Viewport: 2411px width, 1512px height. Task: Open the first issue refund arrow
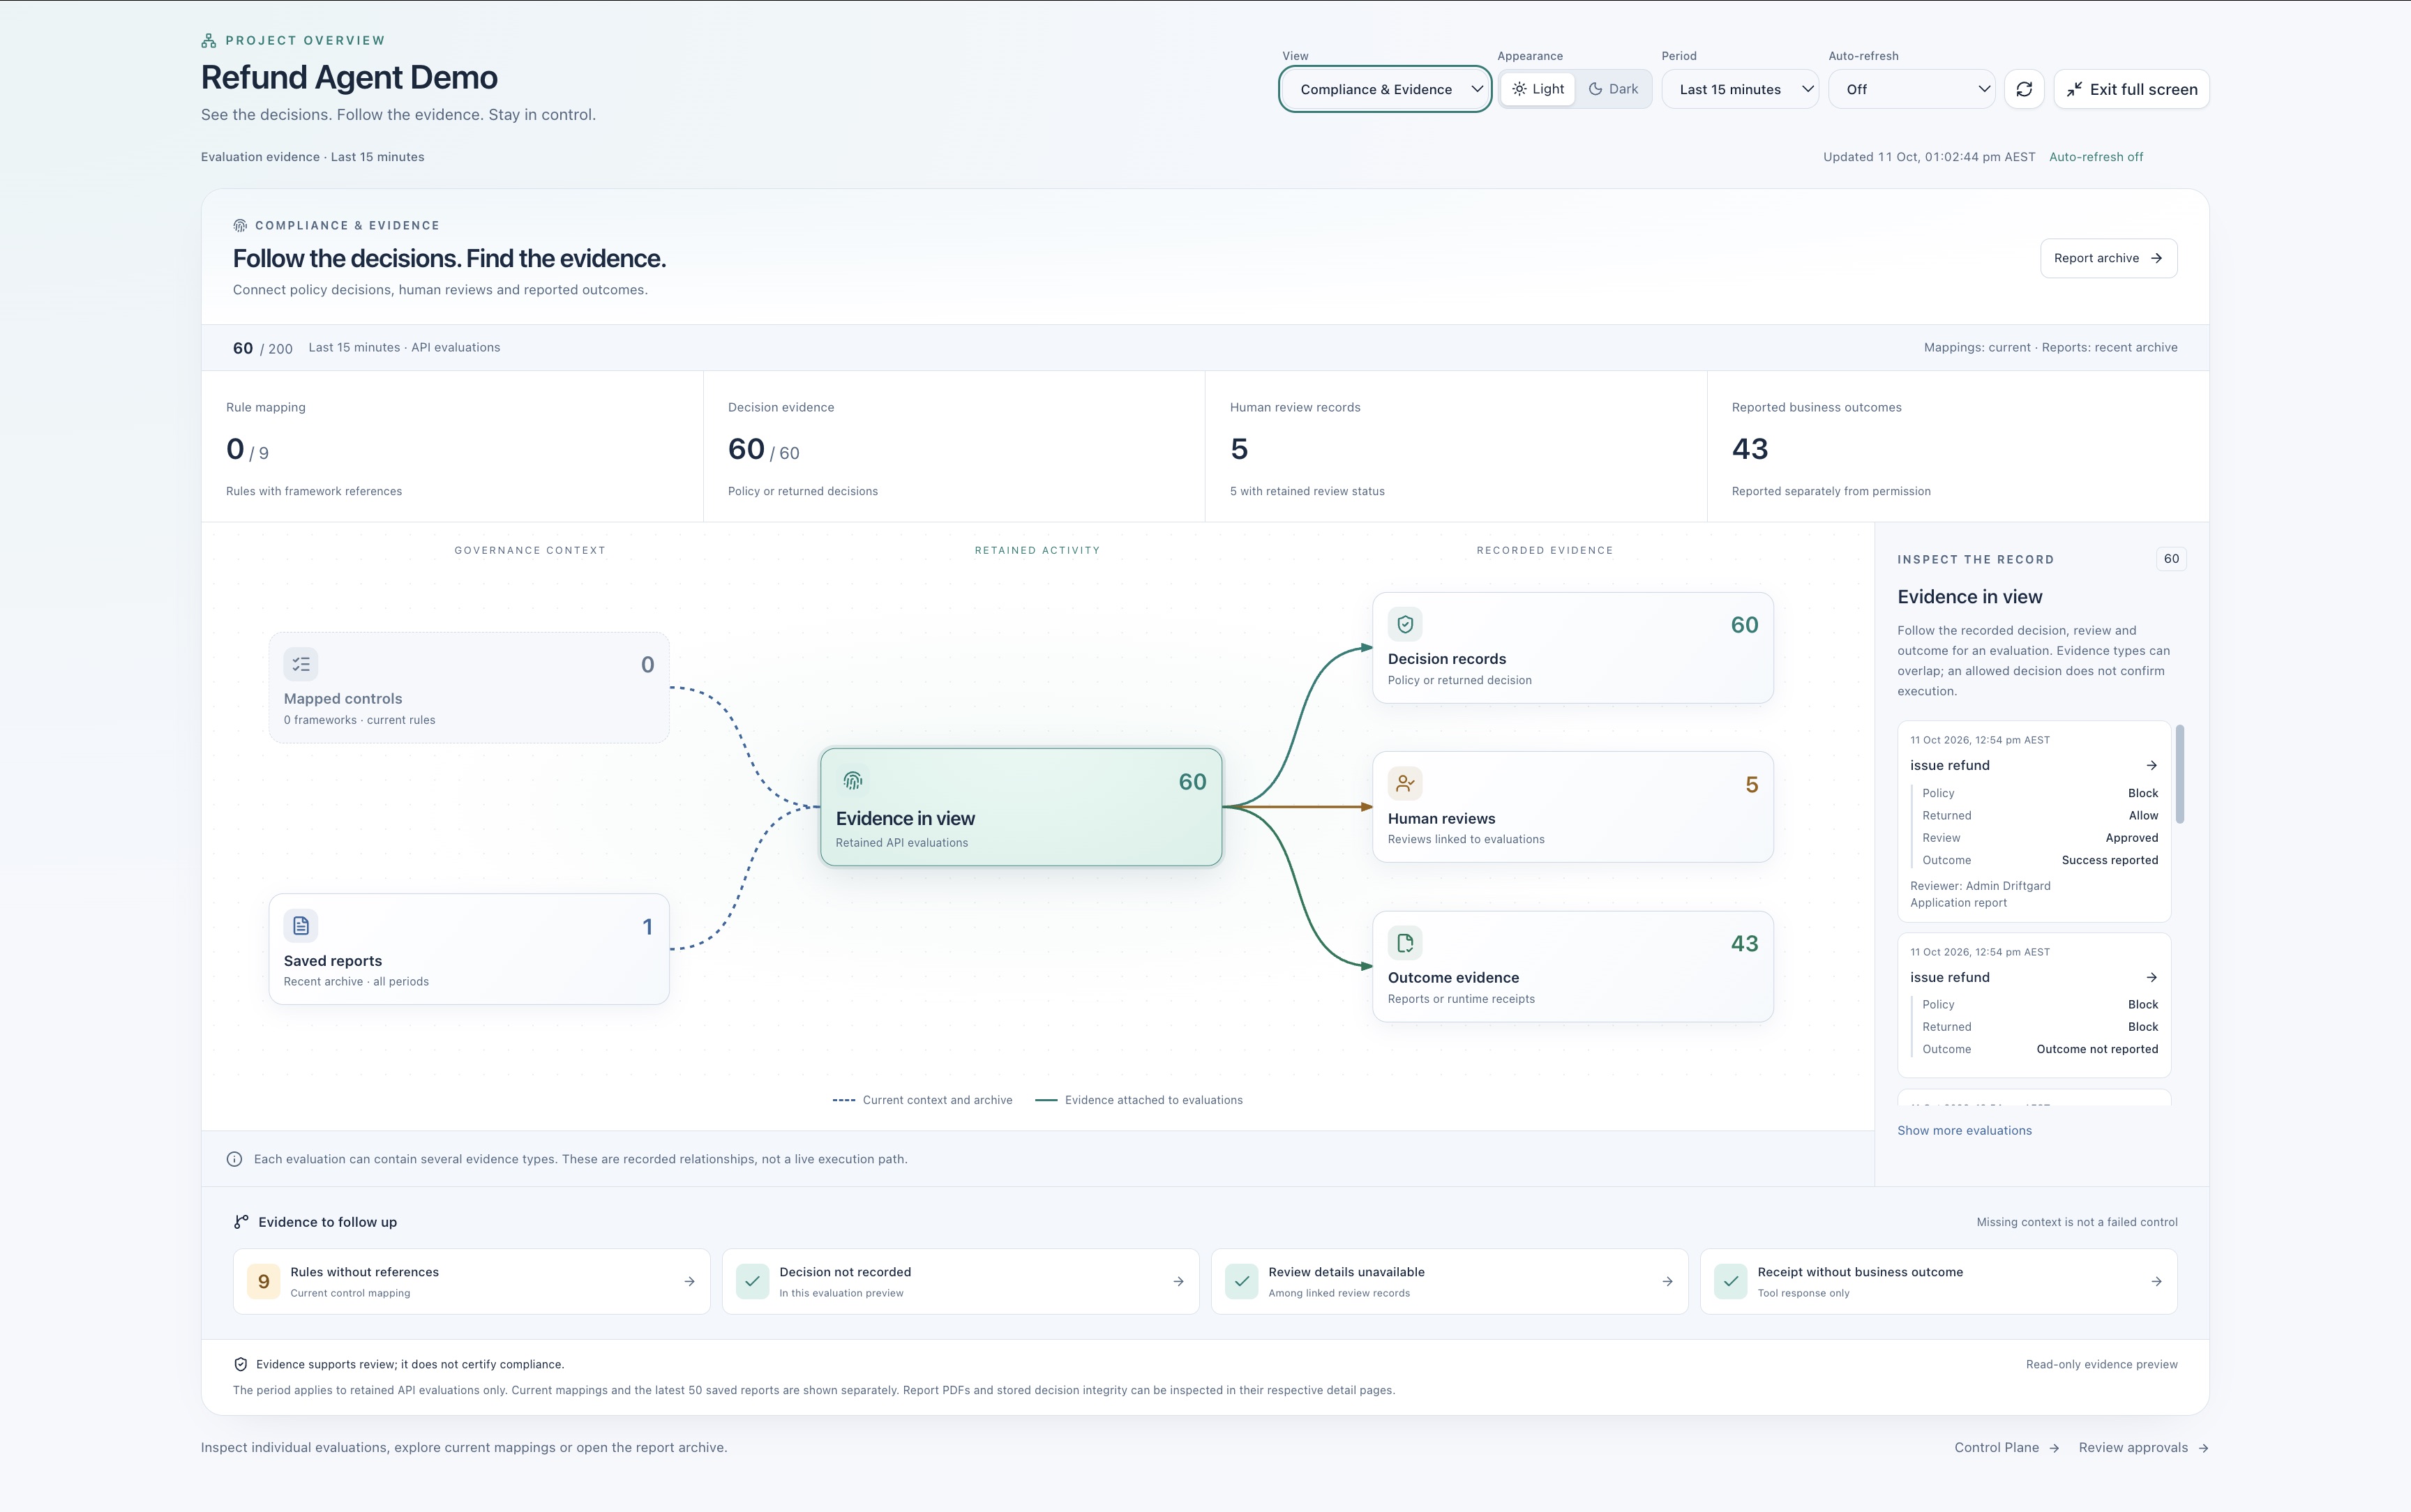point(2151,765)
